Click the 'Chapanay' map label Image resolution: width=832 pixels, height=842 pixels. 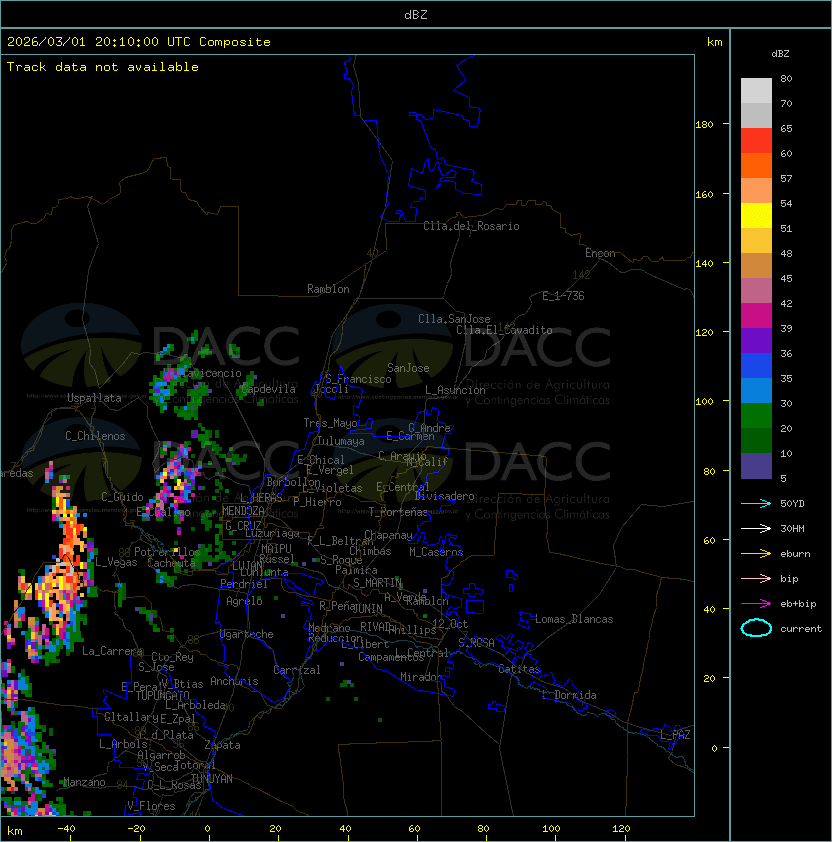coord(388,535)
